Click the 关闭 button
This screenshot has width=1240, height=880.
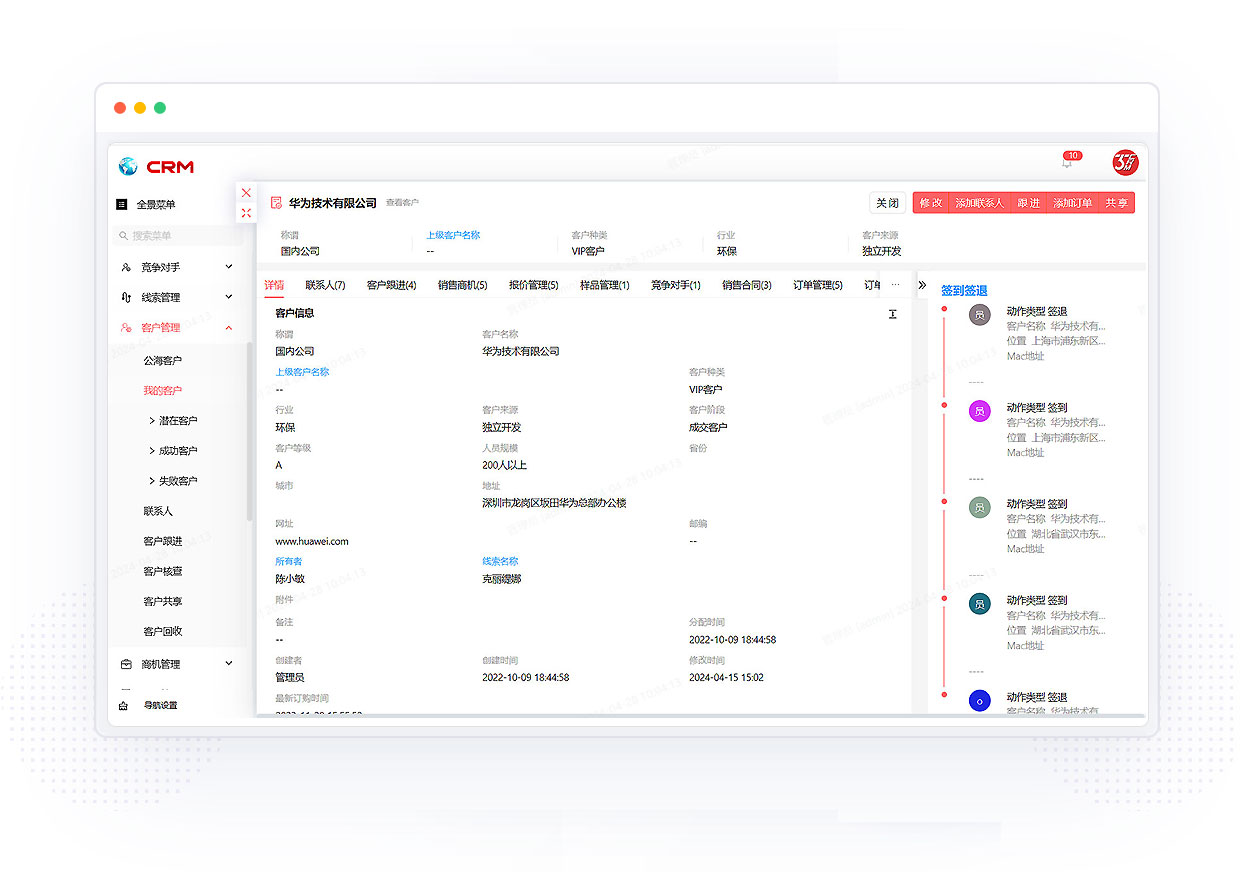point(887,203)
